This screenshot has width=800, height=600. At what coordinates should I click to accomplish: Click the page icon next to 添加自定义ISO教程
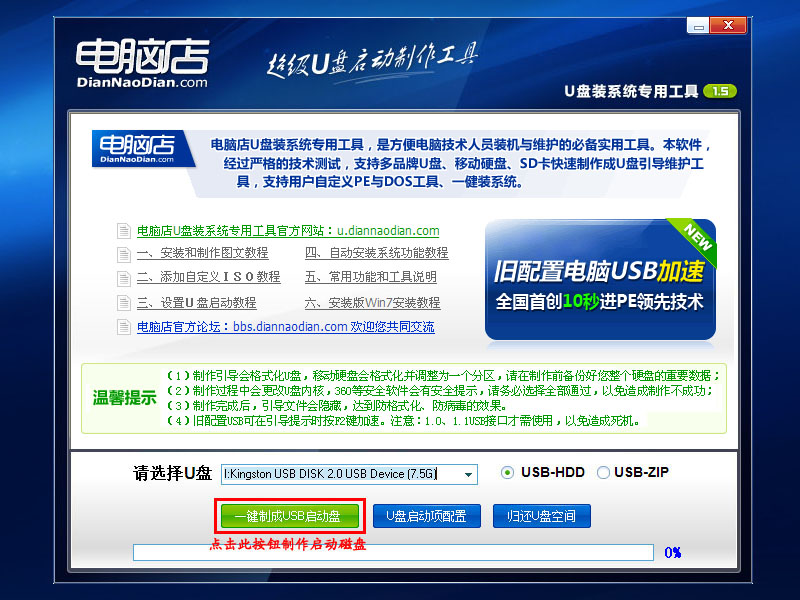[x=122, y=278]
